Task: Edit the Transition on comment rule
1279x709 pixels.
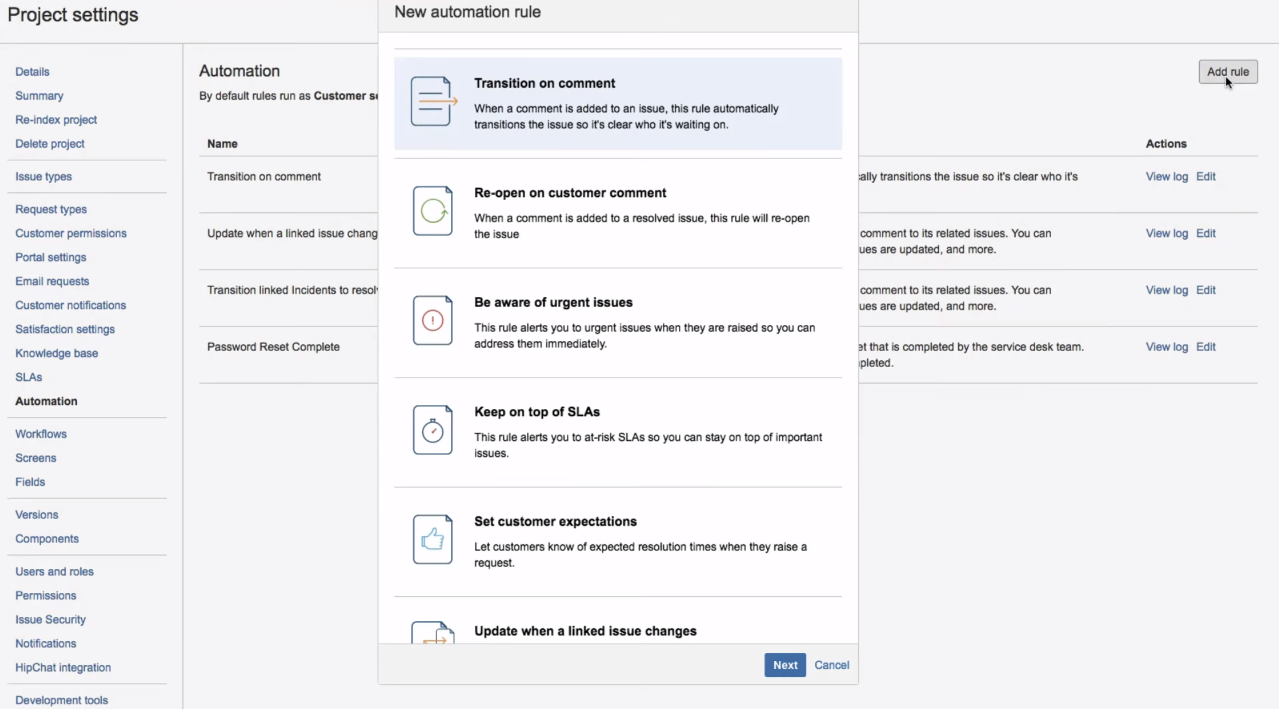Action: click(x=1205, y=176)
